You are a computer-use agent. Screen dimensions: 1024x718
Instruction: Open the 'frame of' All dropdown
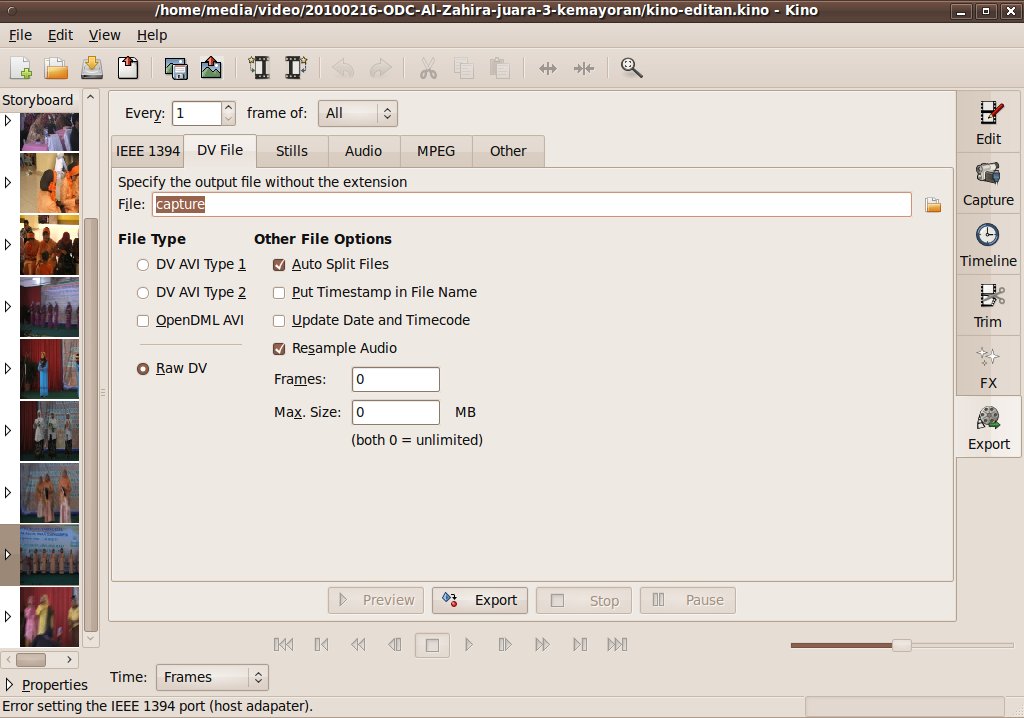(357, 113)
